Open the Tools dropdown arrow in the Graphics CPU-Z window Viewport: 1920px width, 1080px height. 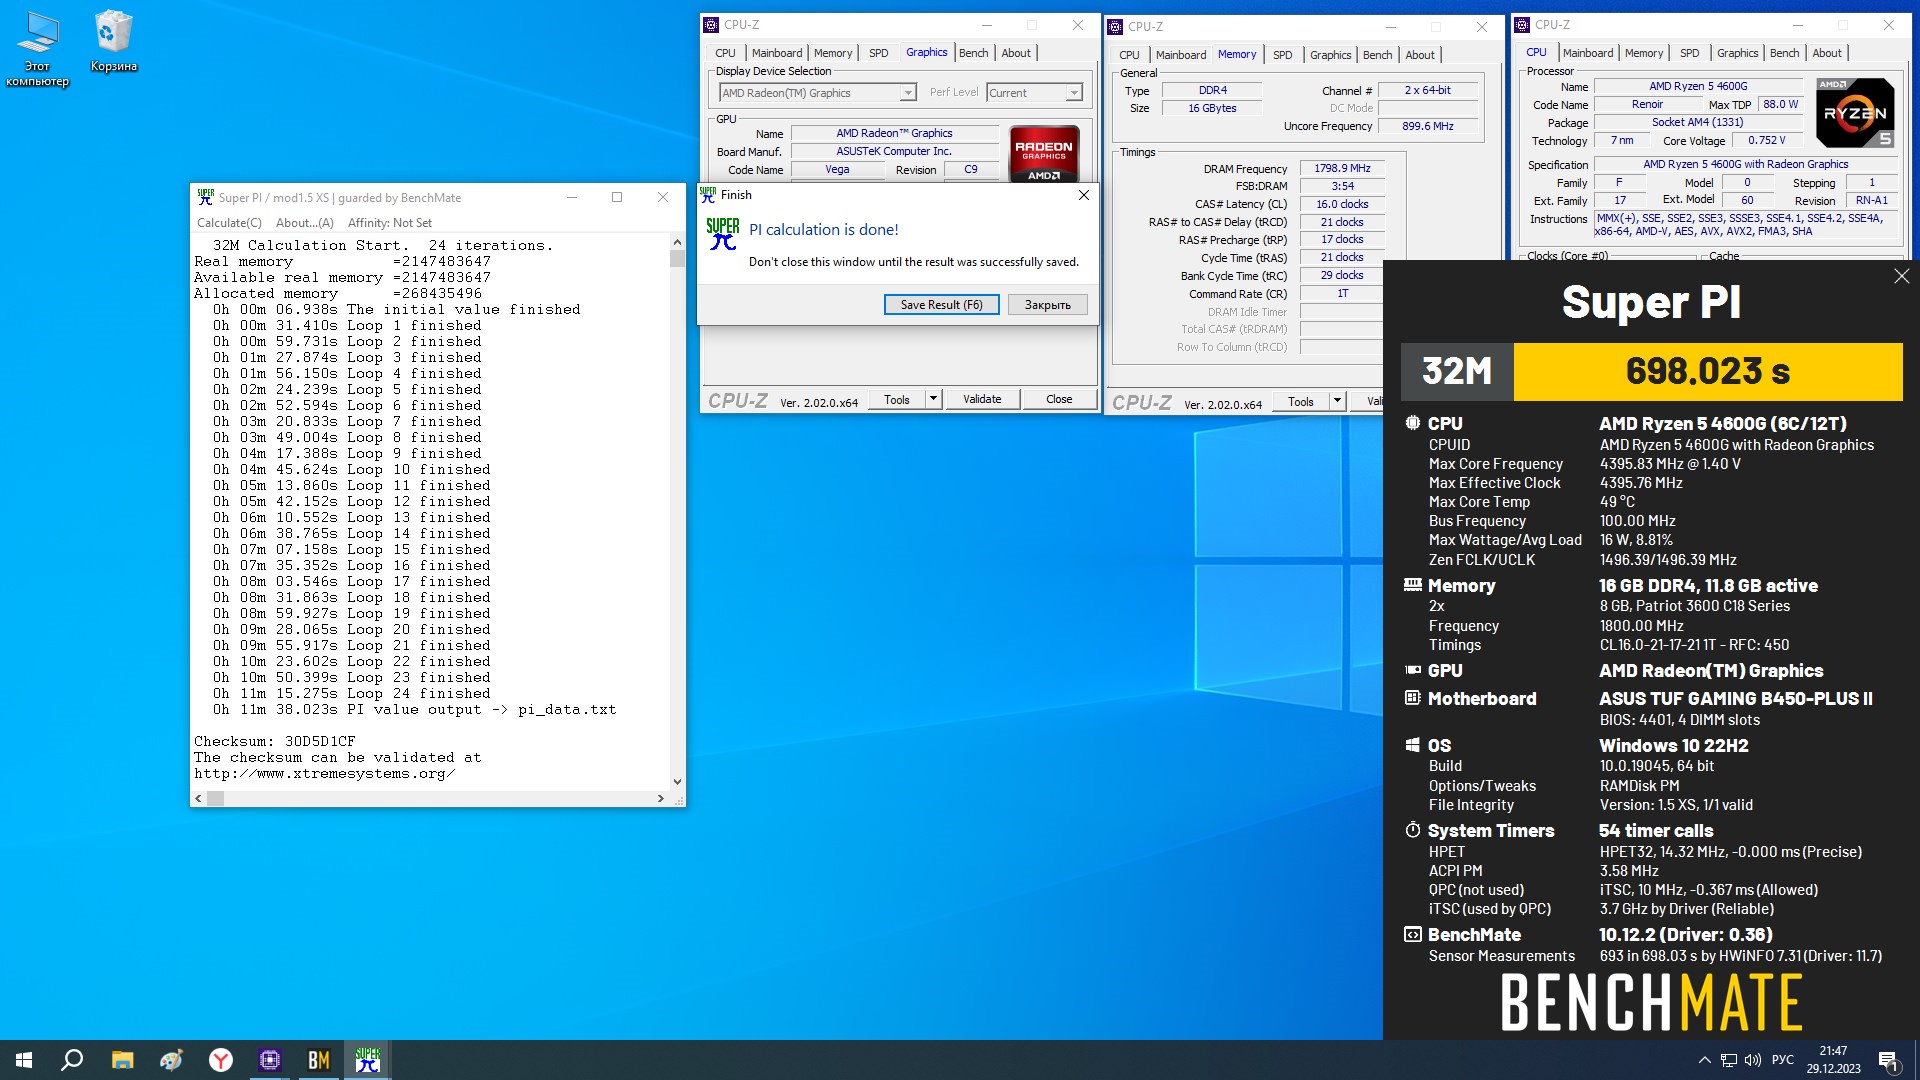click(933, 399)
